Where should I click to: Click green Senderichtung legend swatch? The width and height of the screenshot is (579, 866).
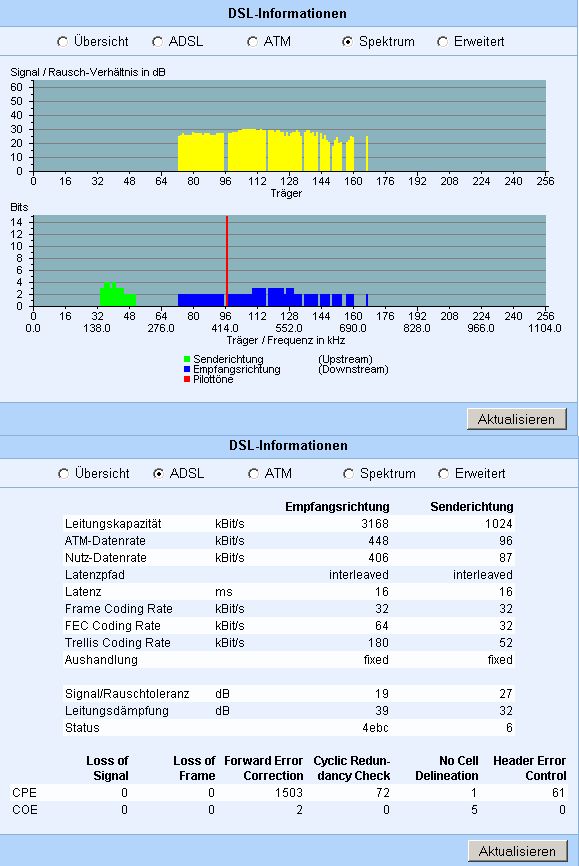187,359
